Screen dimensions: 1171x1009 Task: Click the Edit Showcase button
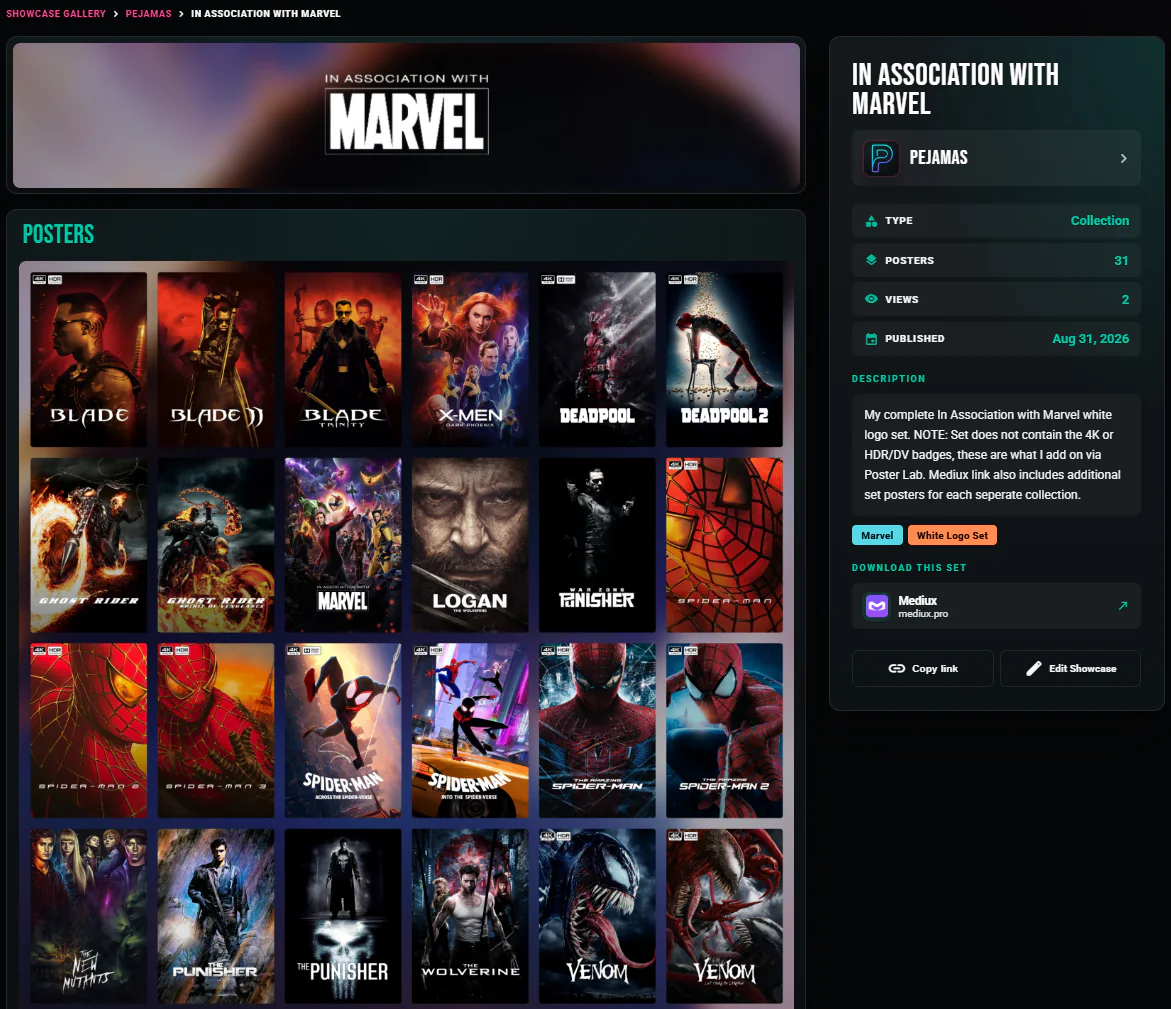point(1070,668)
